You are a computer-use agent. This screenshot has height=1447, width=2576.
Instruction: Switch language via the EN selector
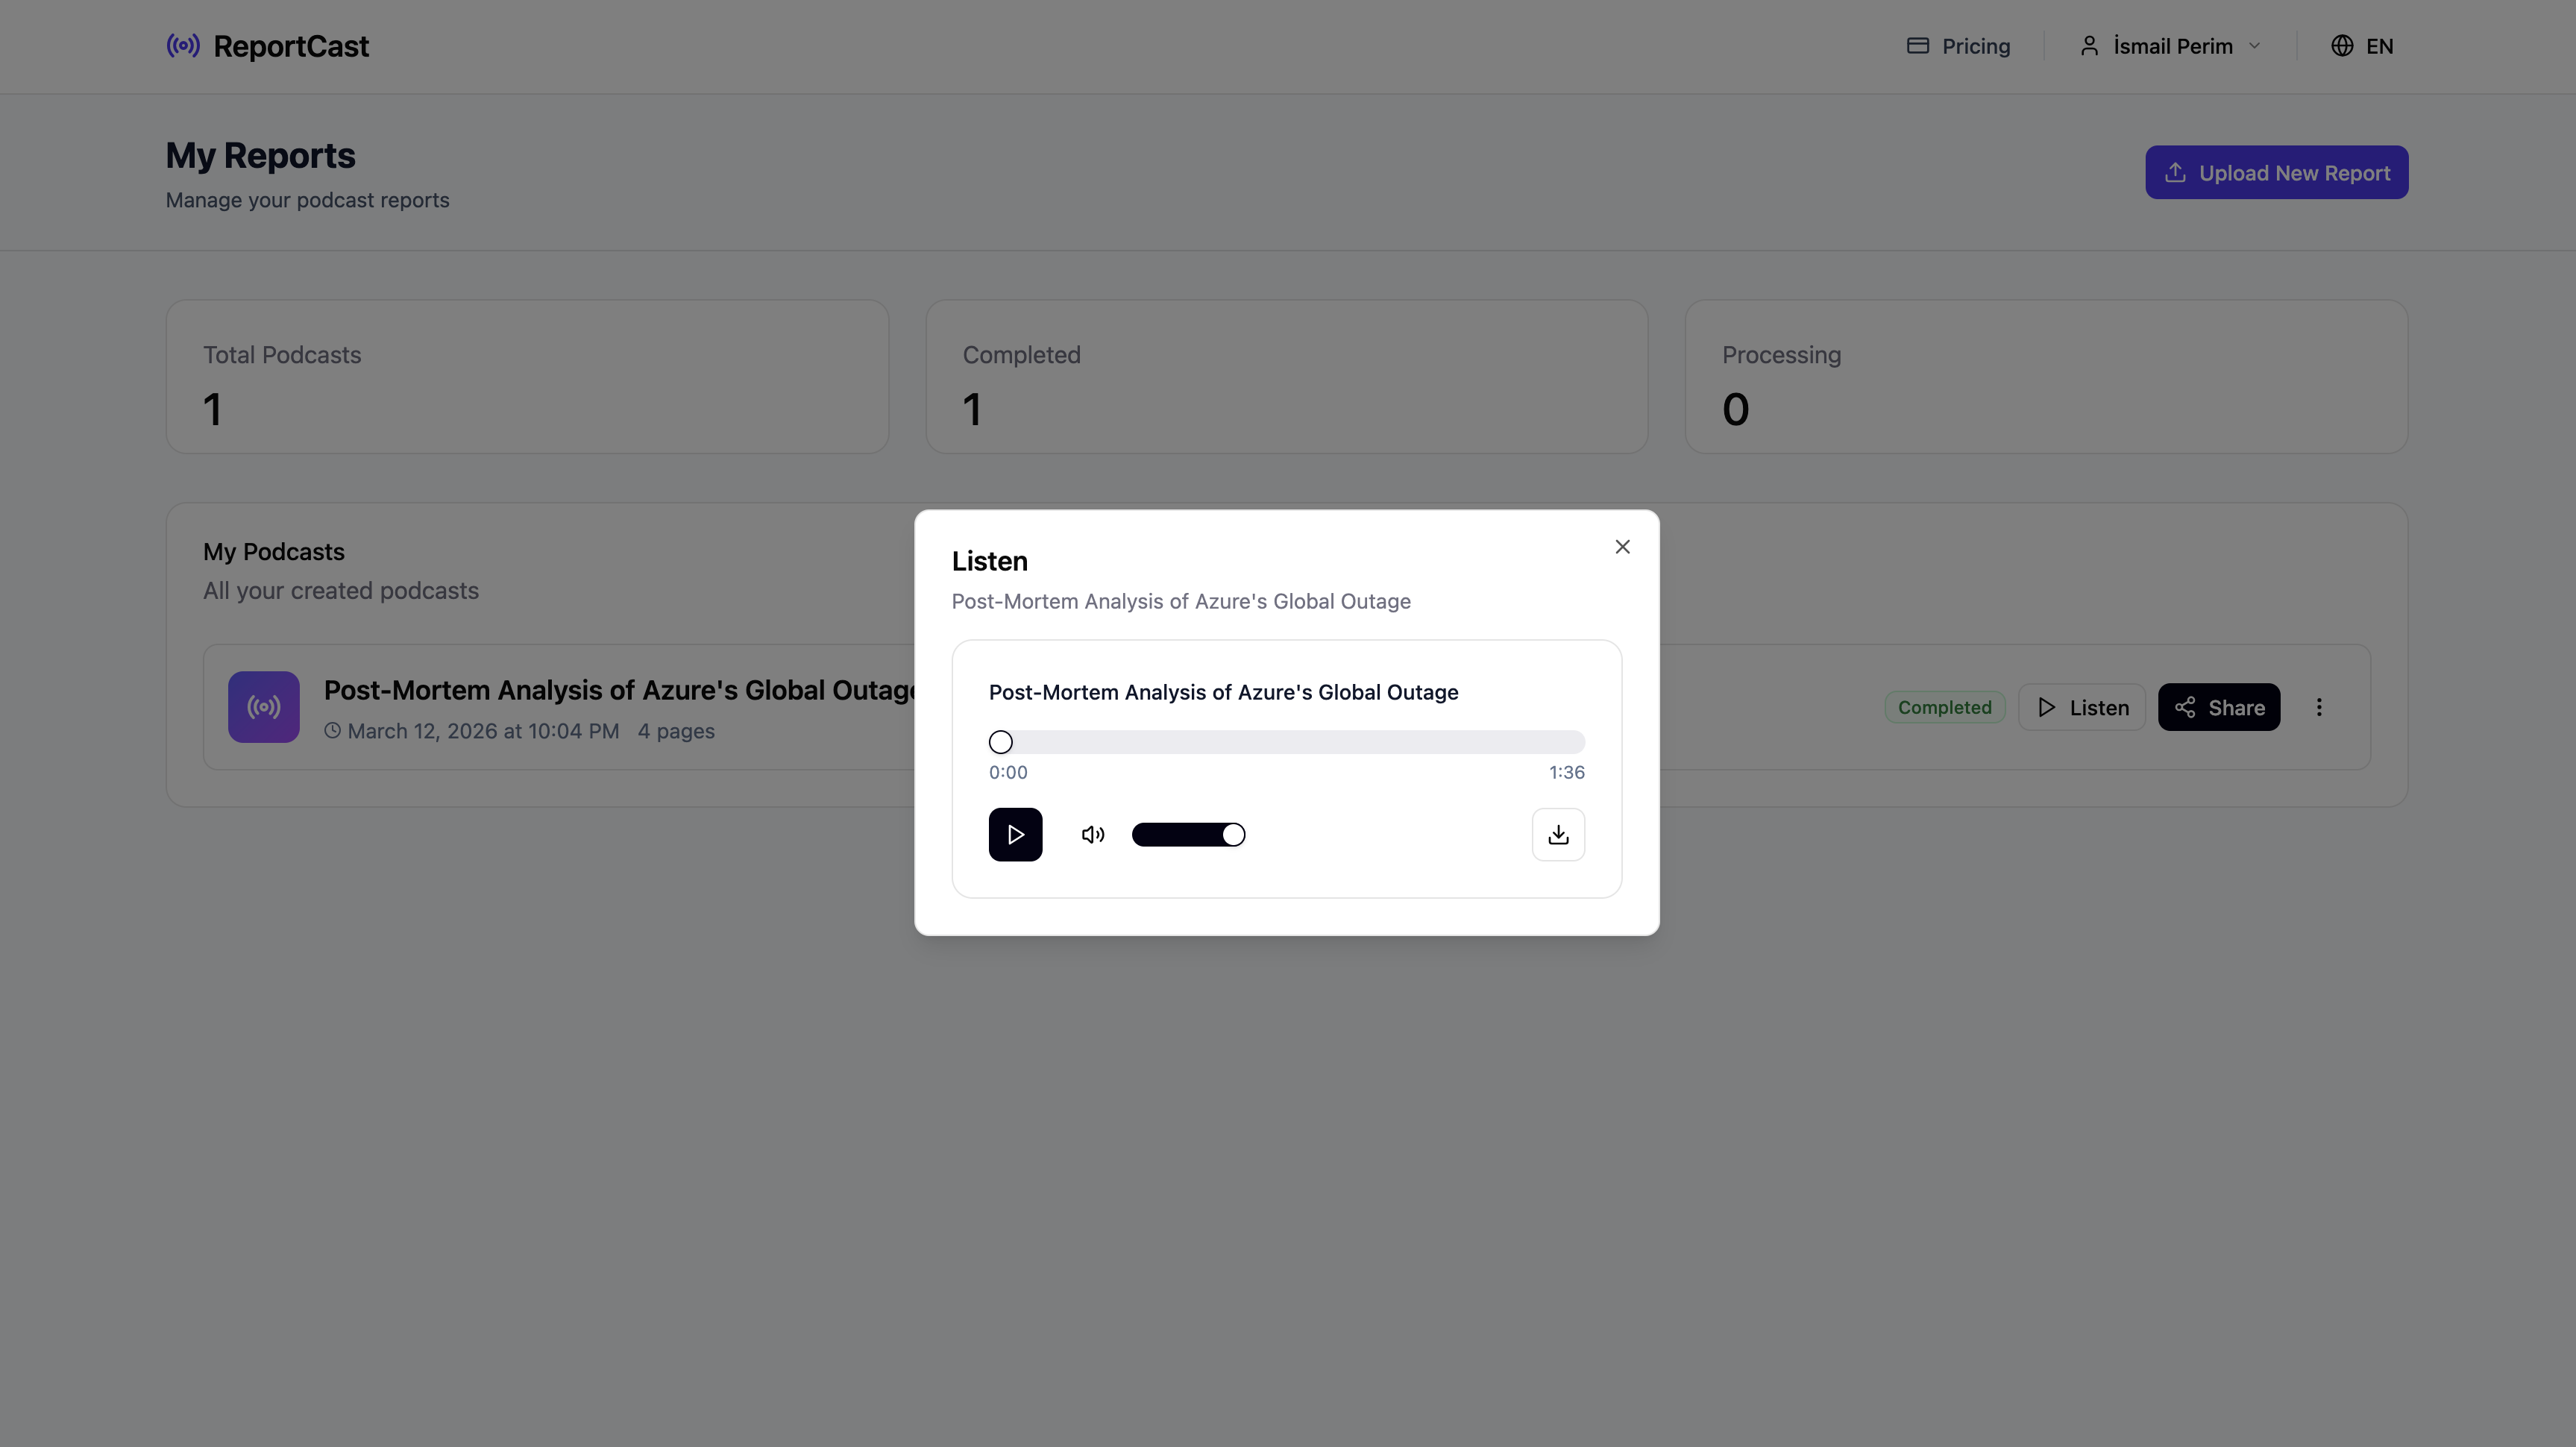point(2378,46)
